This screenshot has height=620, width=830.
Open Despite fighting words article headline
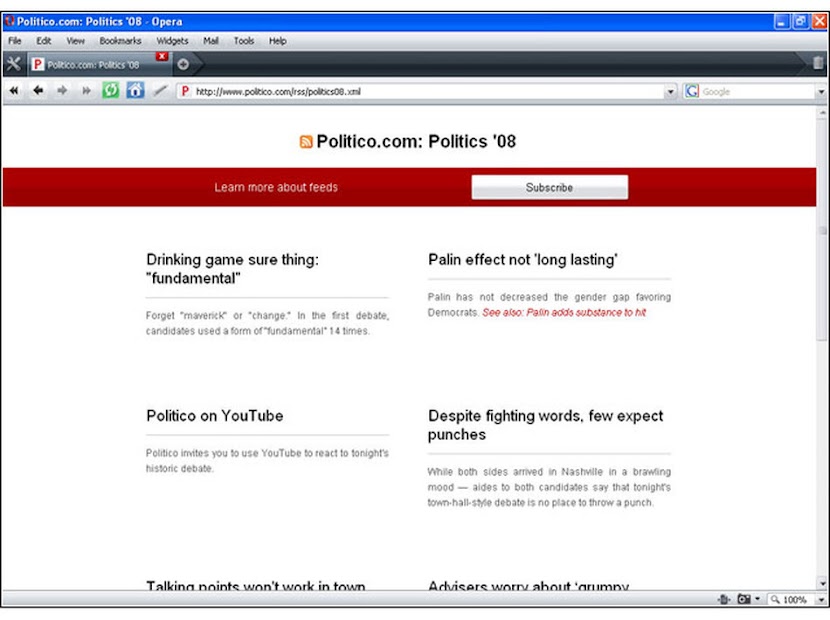coord(545,425)
